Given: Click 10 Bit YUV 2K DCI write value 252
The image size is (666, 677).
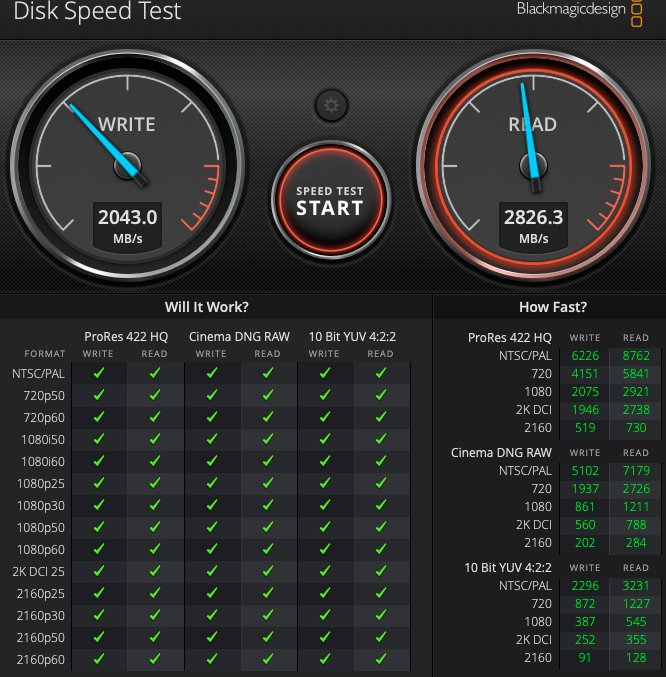Looking at the screenshot, I should tap(585, 640).
